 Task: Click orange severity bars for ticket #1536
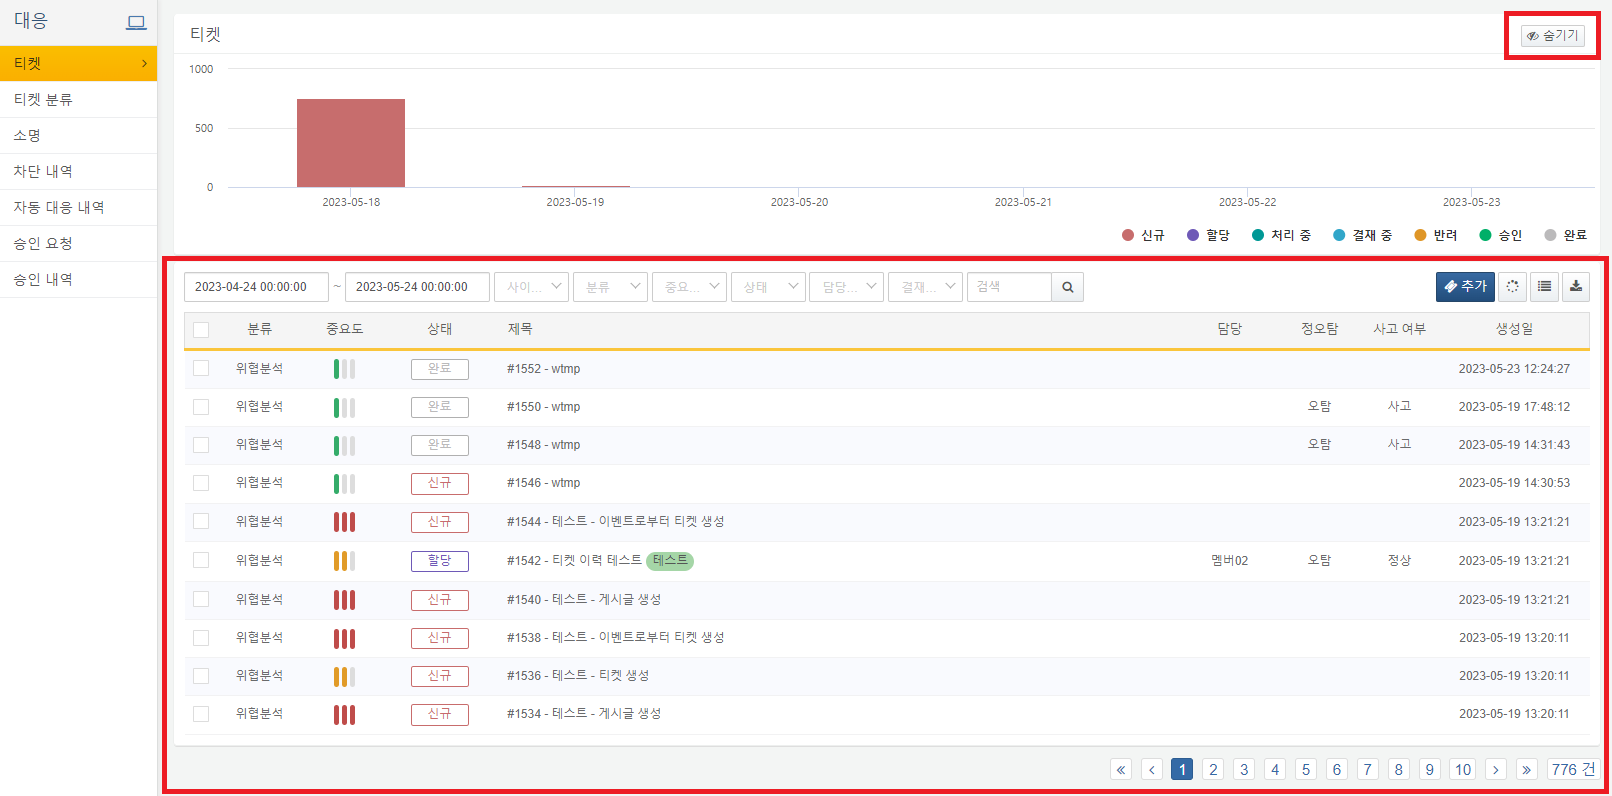pyautogui.click(x=344, y=677)
